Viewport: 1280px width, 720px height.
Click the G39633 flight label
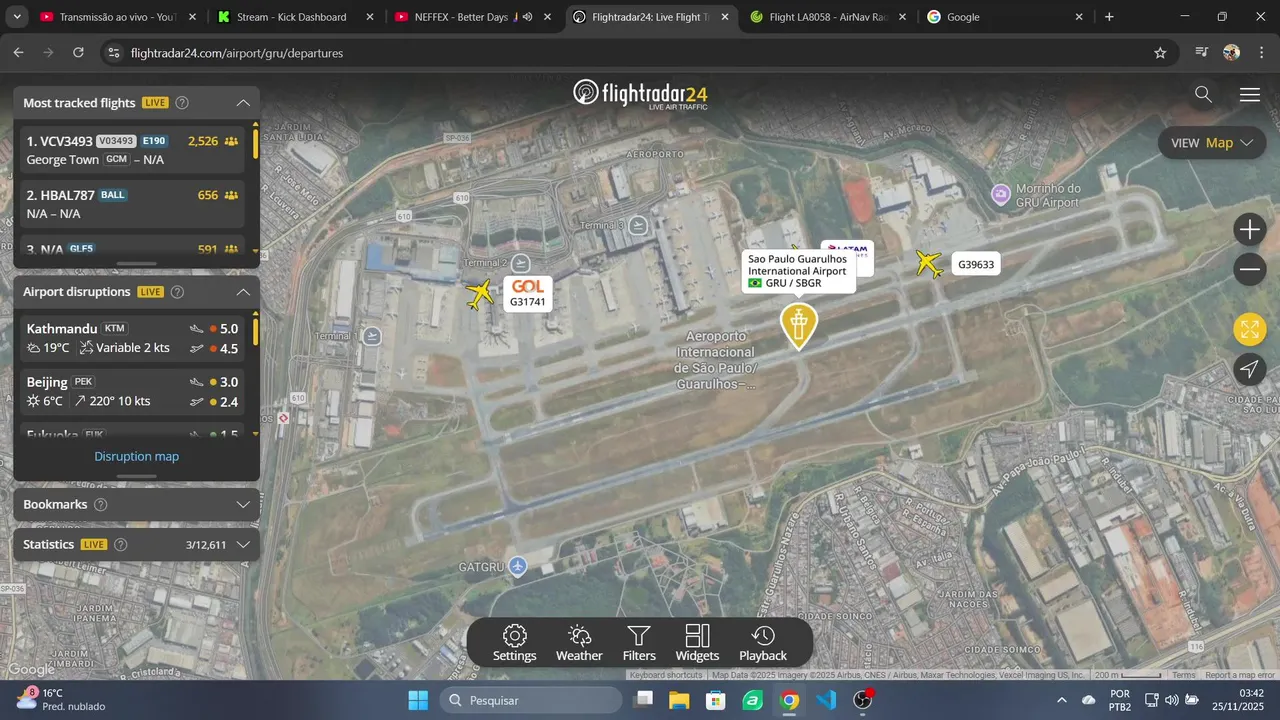[x=976, y=265]
